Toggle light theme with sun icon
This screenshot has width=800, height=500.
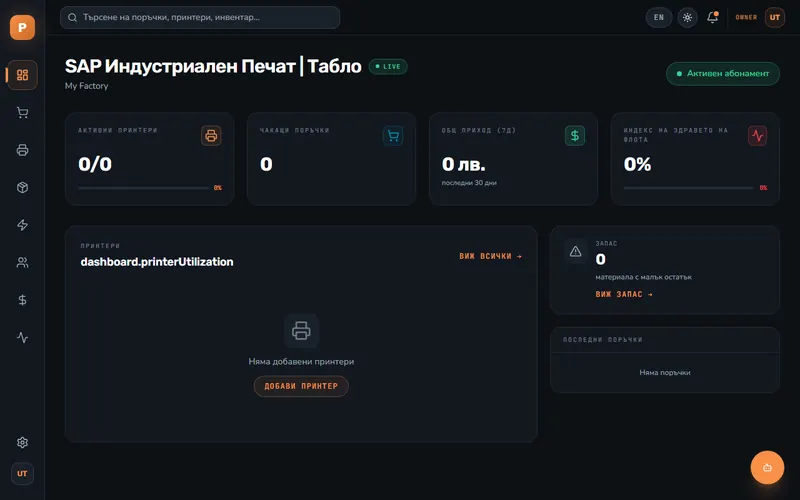click(x=687, y=17)
